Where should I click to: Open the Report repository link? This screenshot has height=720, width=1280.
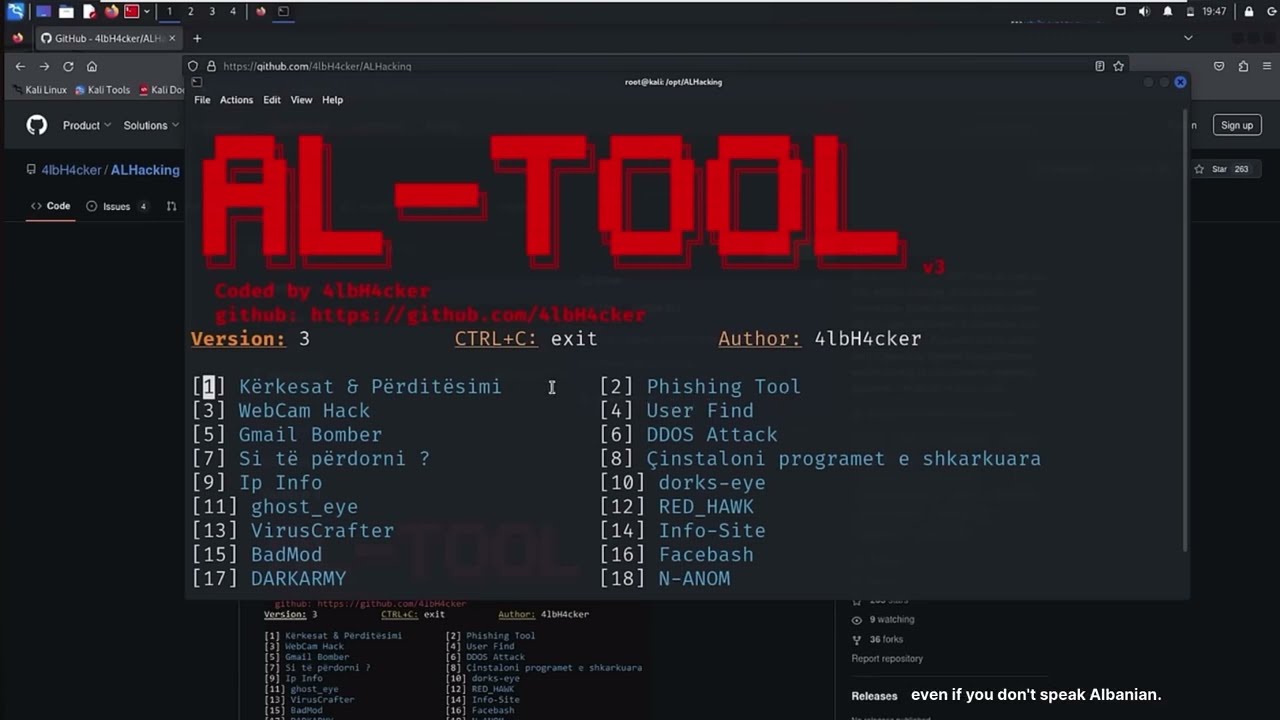tap(887, 659)
